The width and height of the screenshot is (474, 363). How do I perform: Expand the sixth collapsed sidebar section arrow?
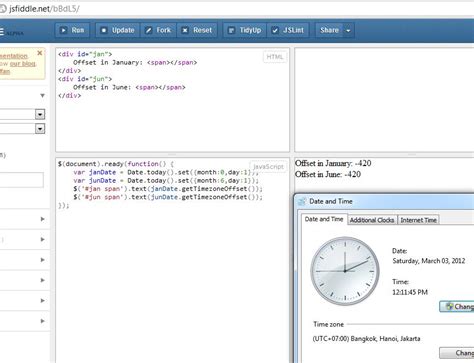pos(42,321)
